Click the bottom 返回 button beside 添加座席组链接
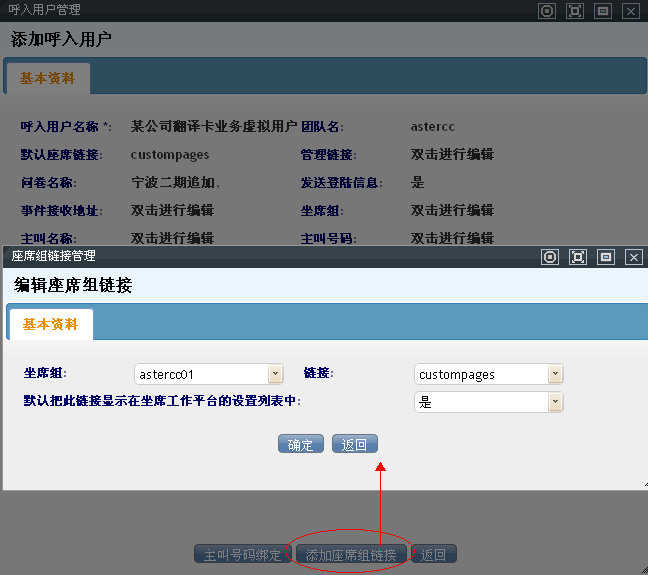Screen dimensions: 648x575 click(x=434, y=555)
